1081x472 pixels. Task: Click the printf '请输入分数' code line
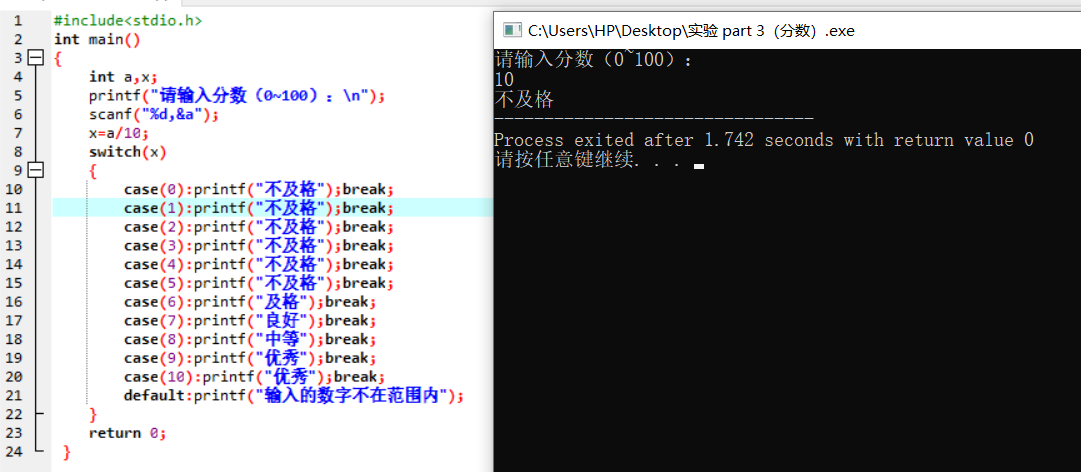point(236,96)
